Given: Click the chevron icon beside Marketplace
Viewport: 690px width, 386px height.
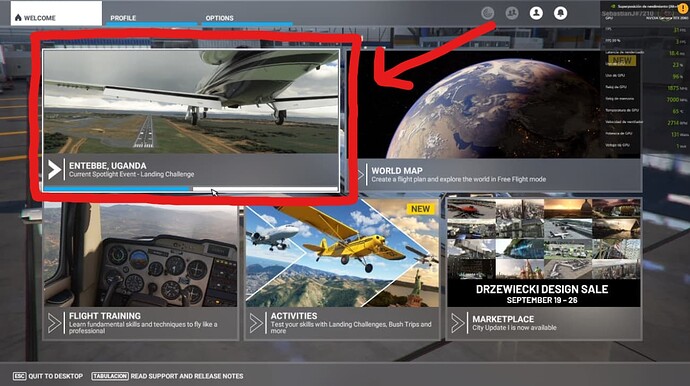Looking at the screenshot, I should [458, 323].
